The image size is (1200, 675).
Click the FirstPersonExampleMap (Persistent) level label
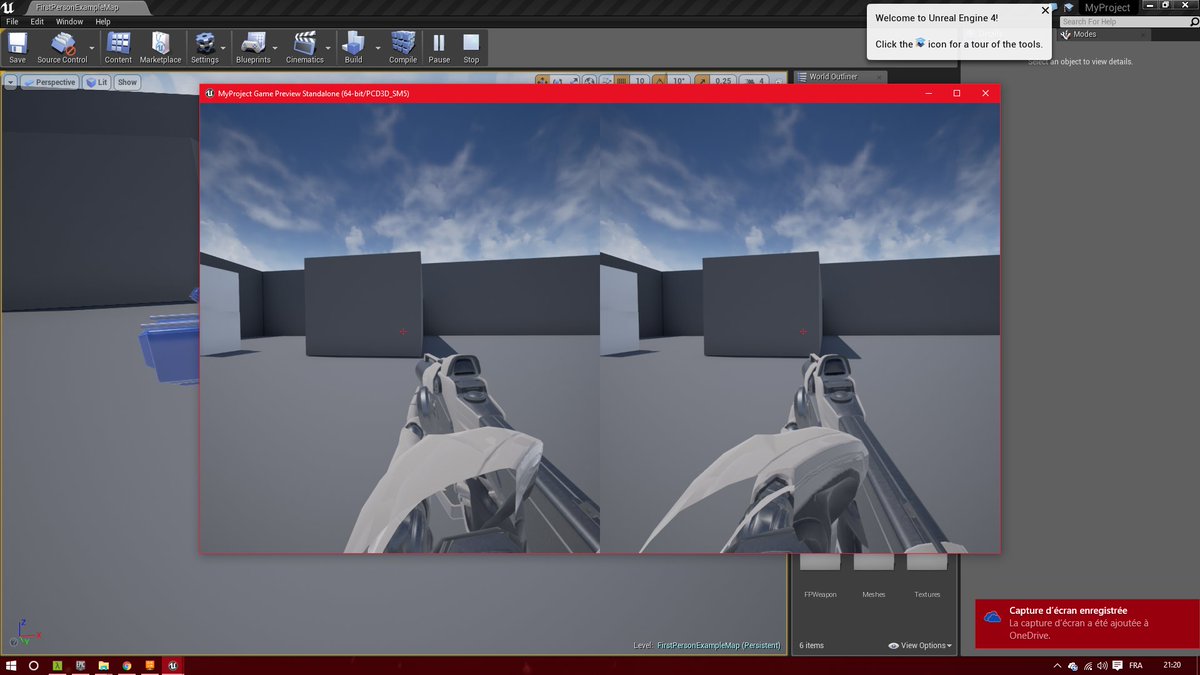(718, 645)
